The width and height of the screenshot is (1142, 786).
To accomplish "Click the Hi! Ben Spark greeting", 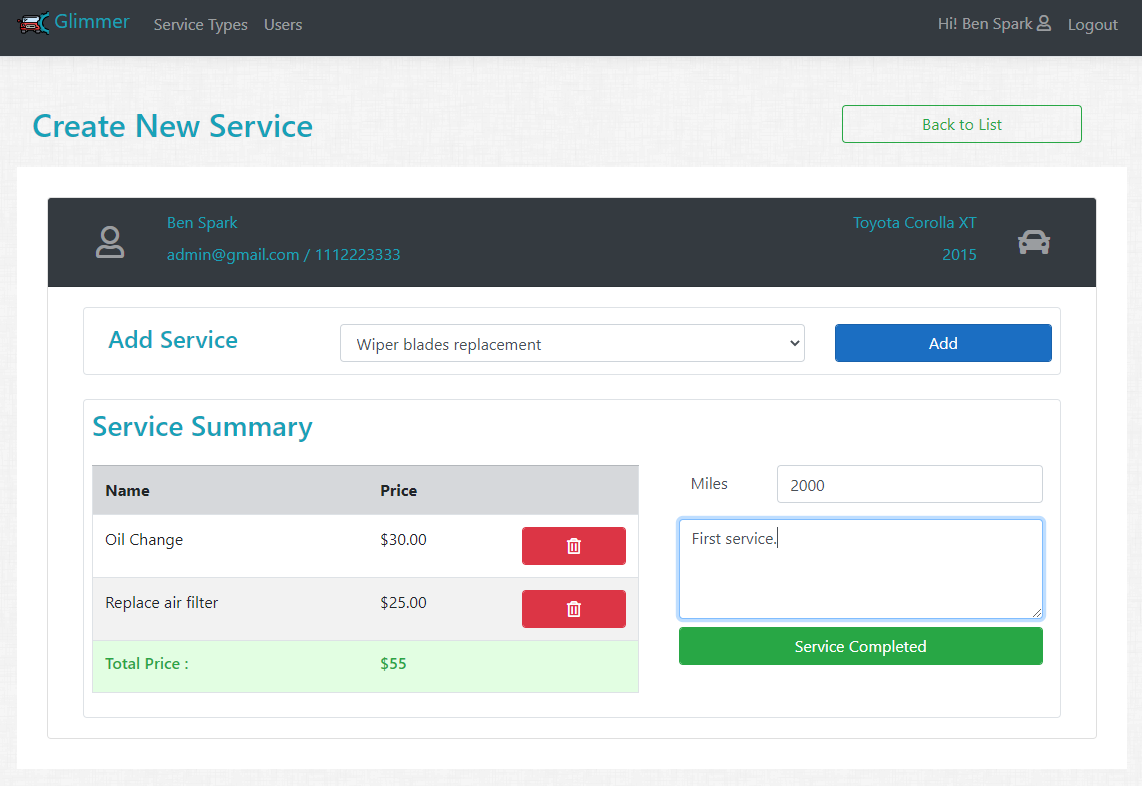I will 984,24.
